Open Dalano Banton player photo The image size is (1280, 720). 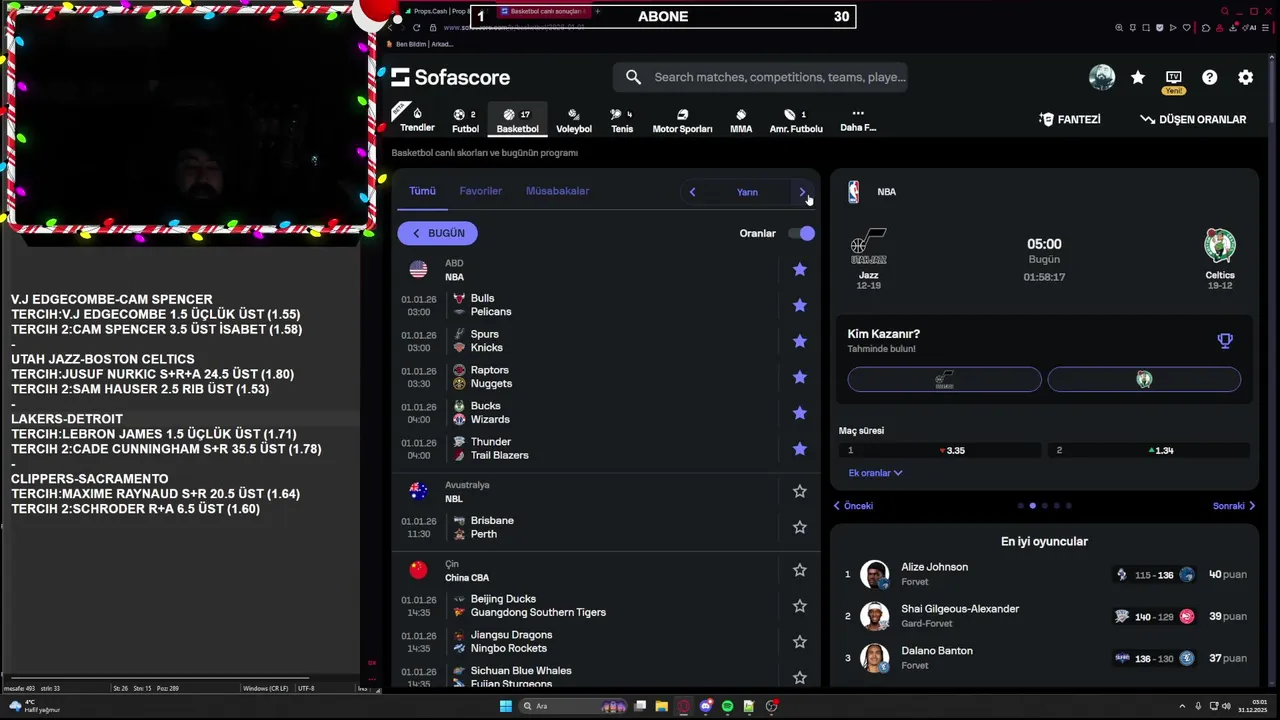[875, 658]
